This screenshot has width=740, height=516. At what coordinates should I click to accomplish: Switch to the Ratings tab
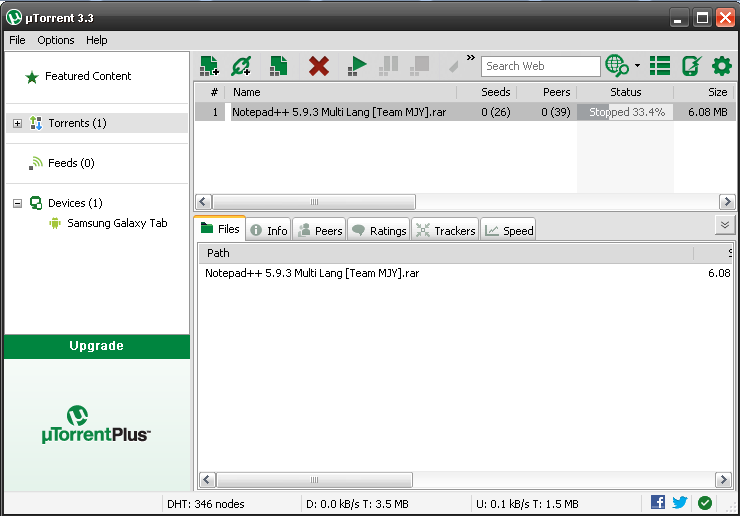(379, 230)
